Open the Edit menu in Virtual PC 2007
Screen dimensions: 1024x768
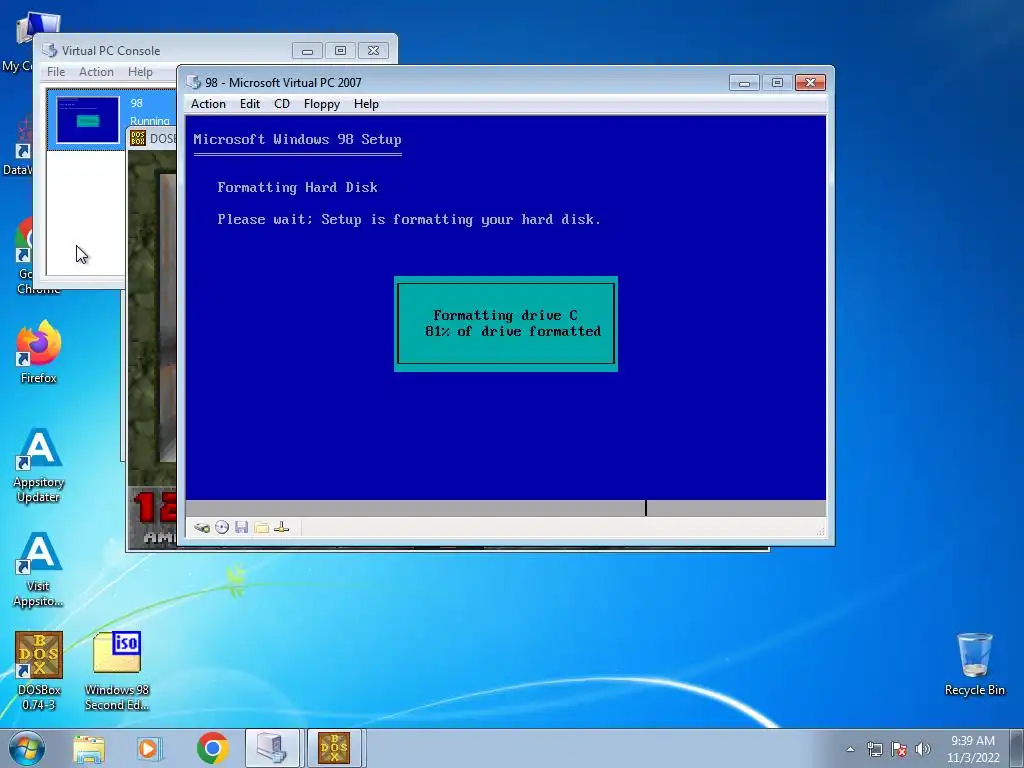(249, 104)
